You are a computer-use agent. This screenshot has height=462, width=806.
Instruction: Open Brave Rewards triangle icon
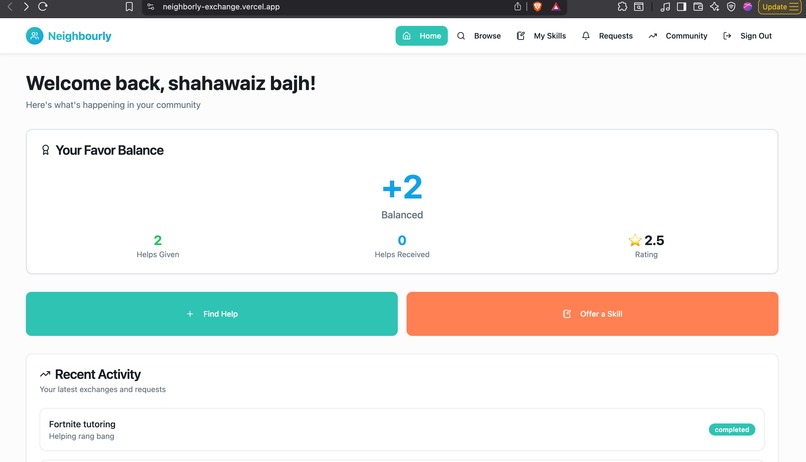[x=556, y=7]
